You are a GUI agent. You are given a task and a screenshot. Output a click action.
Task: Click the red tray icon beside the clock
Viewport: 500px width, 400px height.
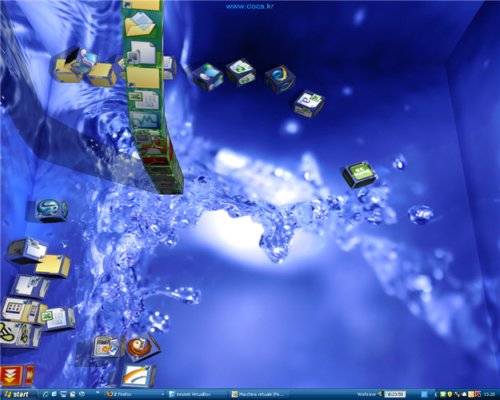[x=478, y=394]
